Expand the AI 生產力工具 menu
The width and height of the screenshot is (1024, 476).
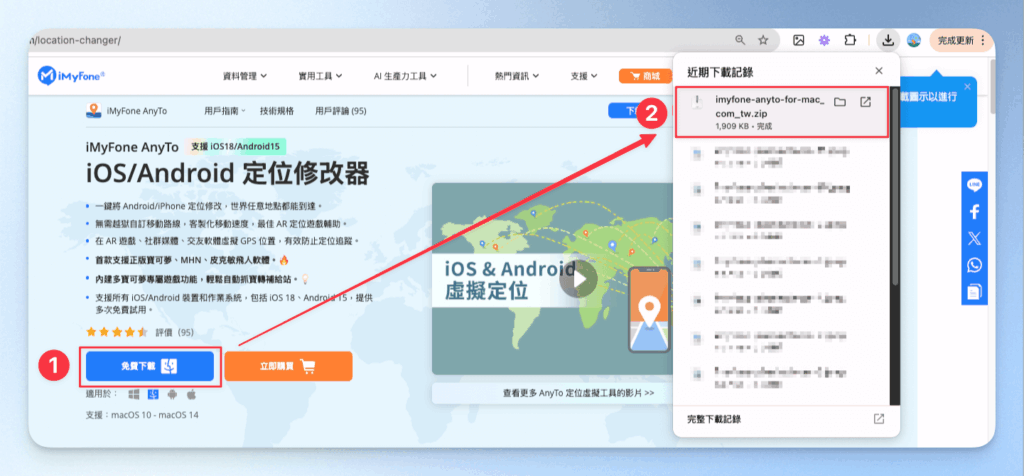406,76
